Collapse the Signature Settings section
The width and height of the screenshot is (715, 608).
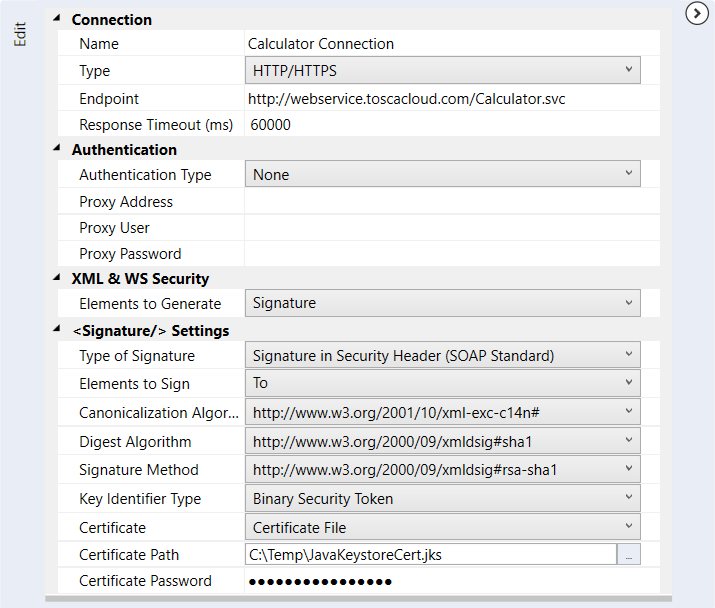coord(56,330)
